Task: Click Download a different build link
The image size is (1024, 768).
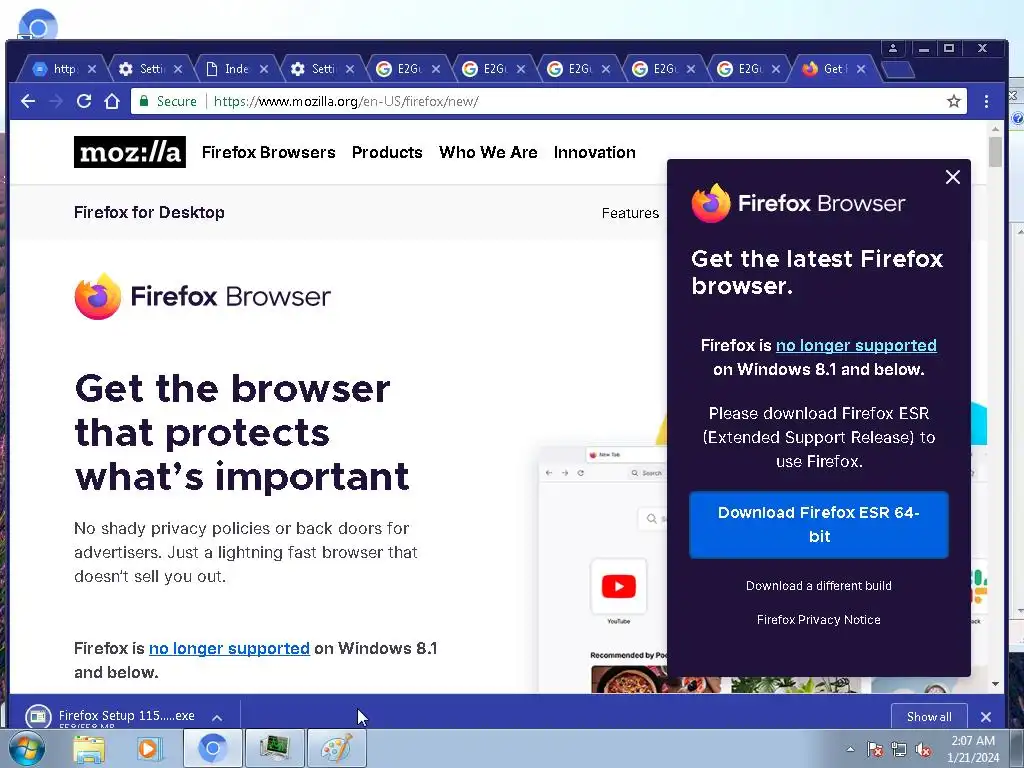Action: tap(819, 586)
